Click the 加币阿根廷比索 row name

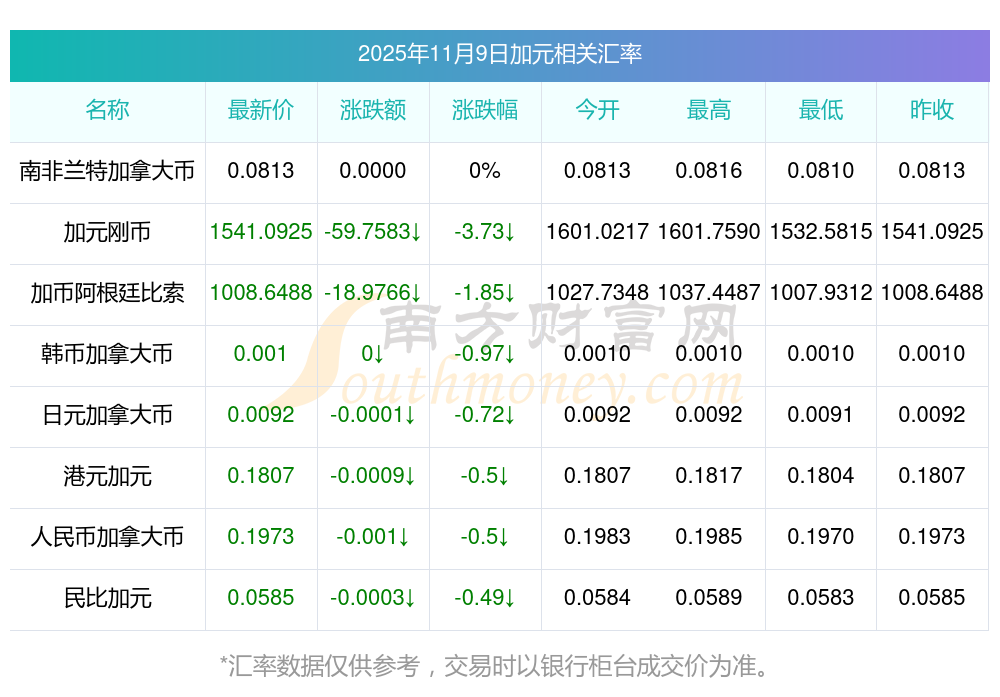click(x=107, y=293)
